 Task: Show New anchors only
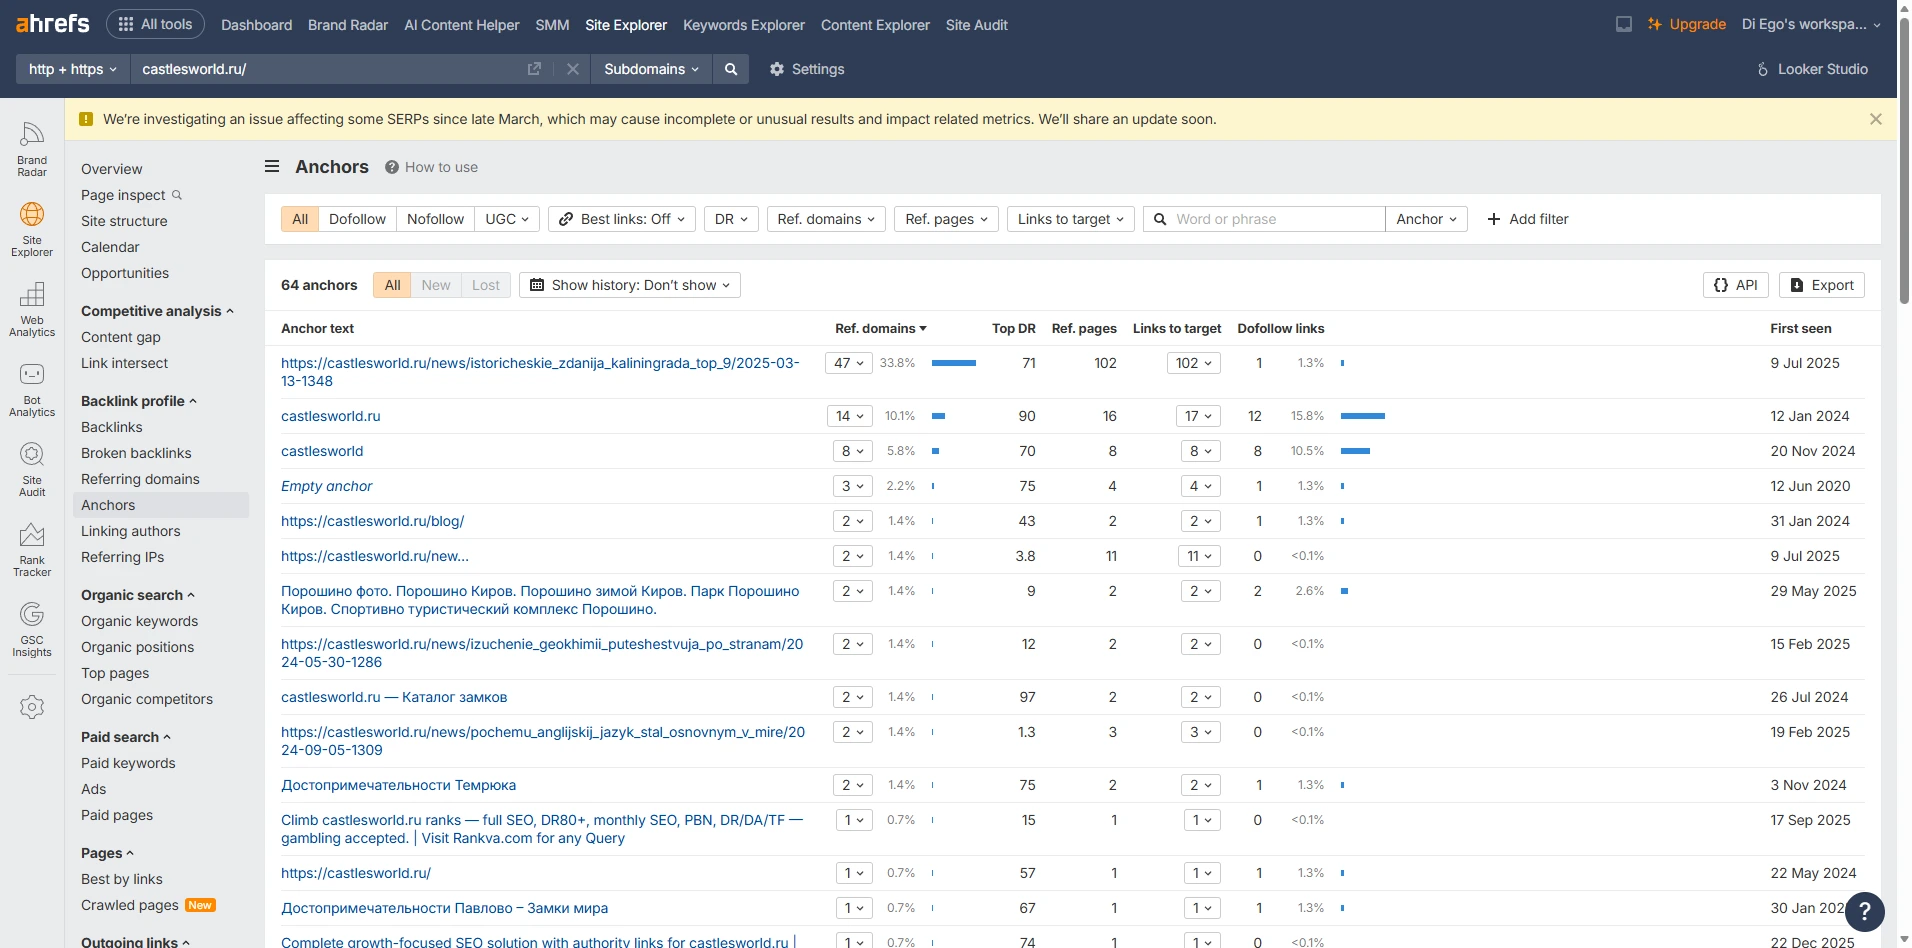436,285
